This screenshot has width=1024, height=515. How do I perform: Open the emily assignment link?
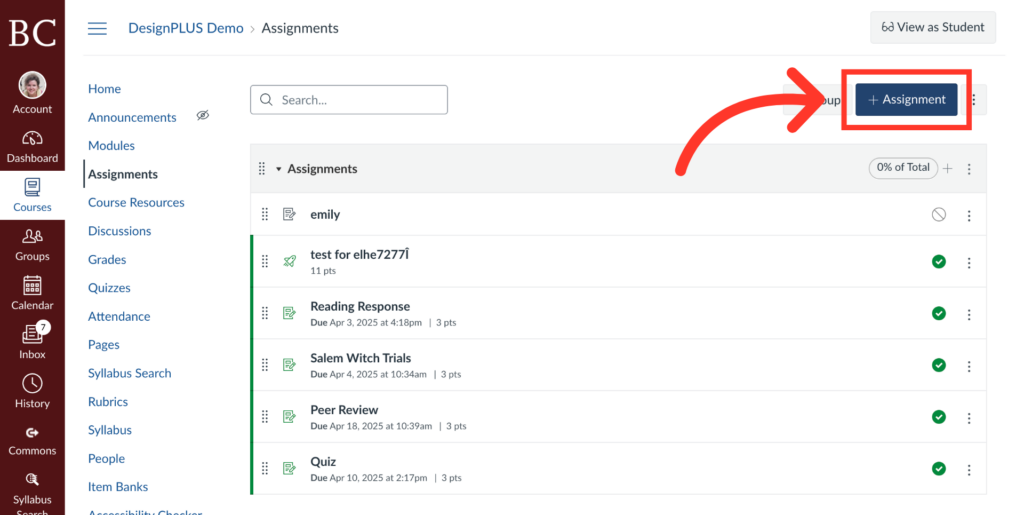click(325, 214)
